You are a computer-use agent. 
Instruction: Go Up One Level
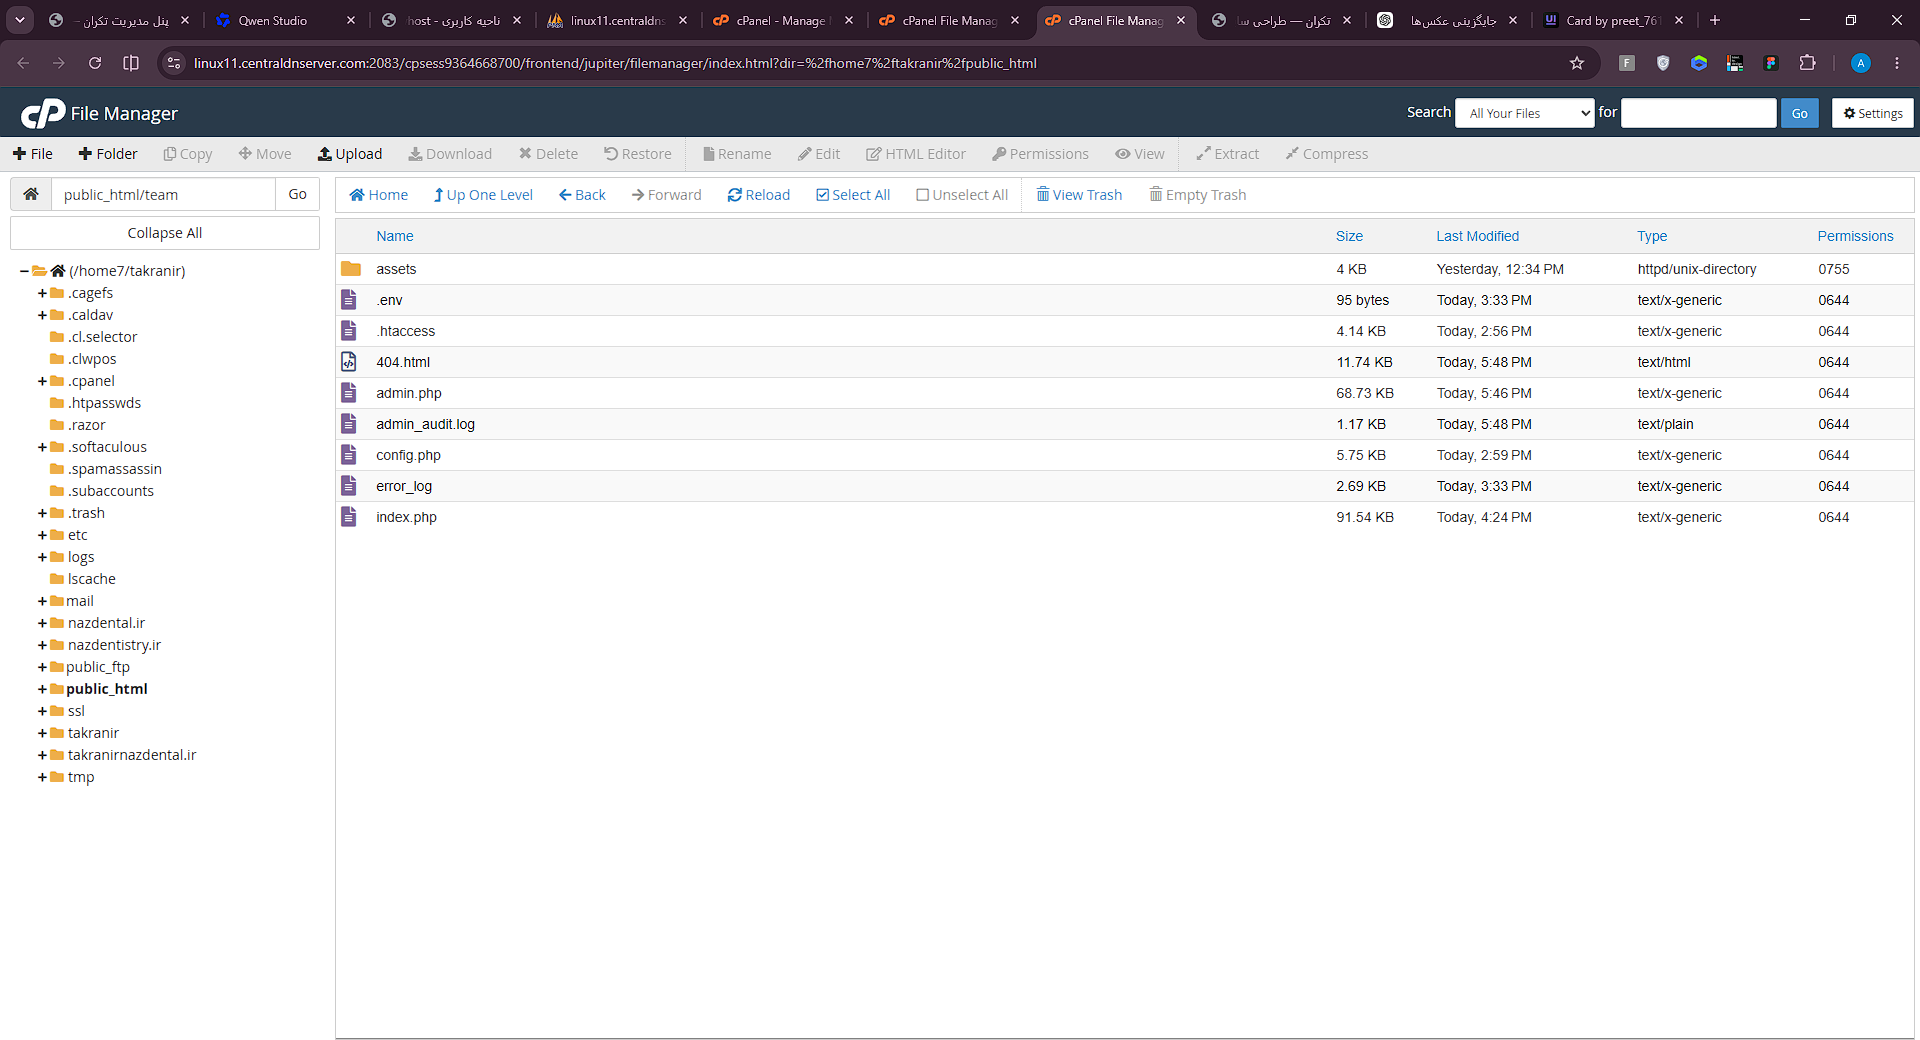pyautogui.click(x=483, y=195)
